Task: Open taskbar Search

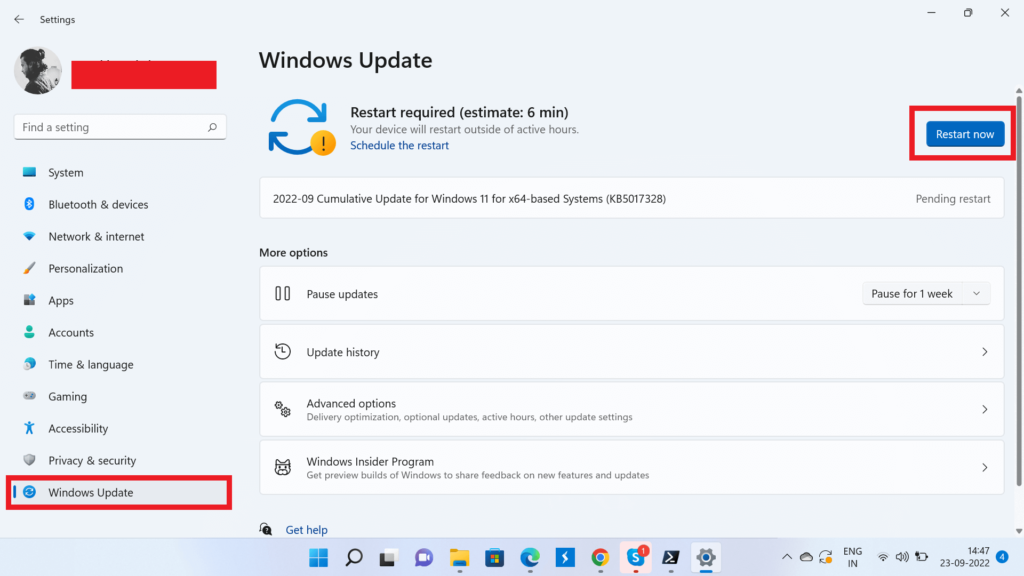Action: coord(354,558)
